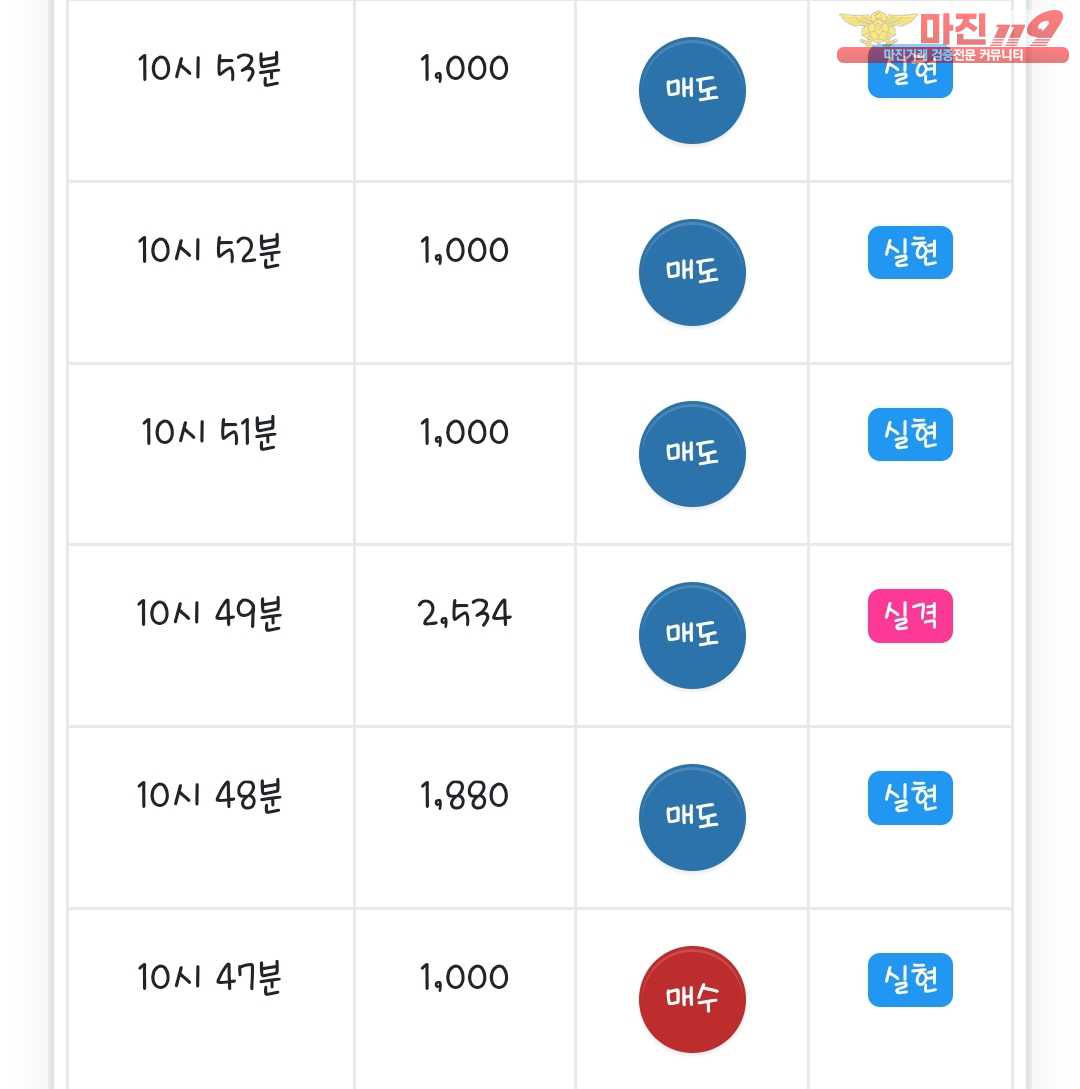Image resolution: width=1080 pixels, height=1089 pixels.
Task: Tap the 실현 badge in the 10시 47분 row
Action: pyautogui.click(x=910, y=980)
